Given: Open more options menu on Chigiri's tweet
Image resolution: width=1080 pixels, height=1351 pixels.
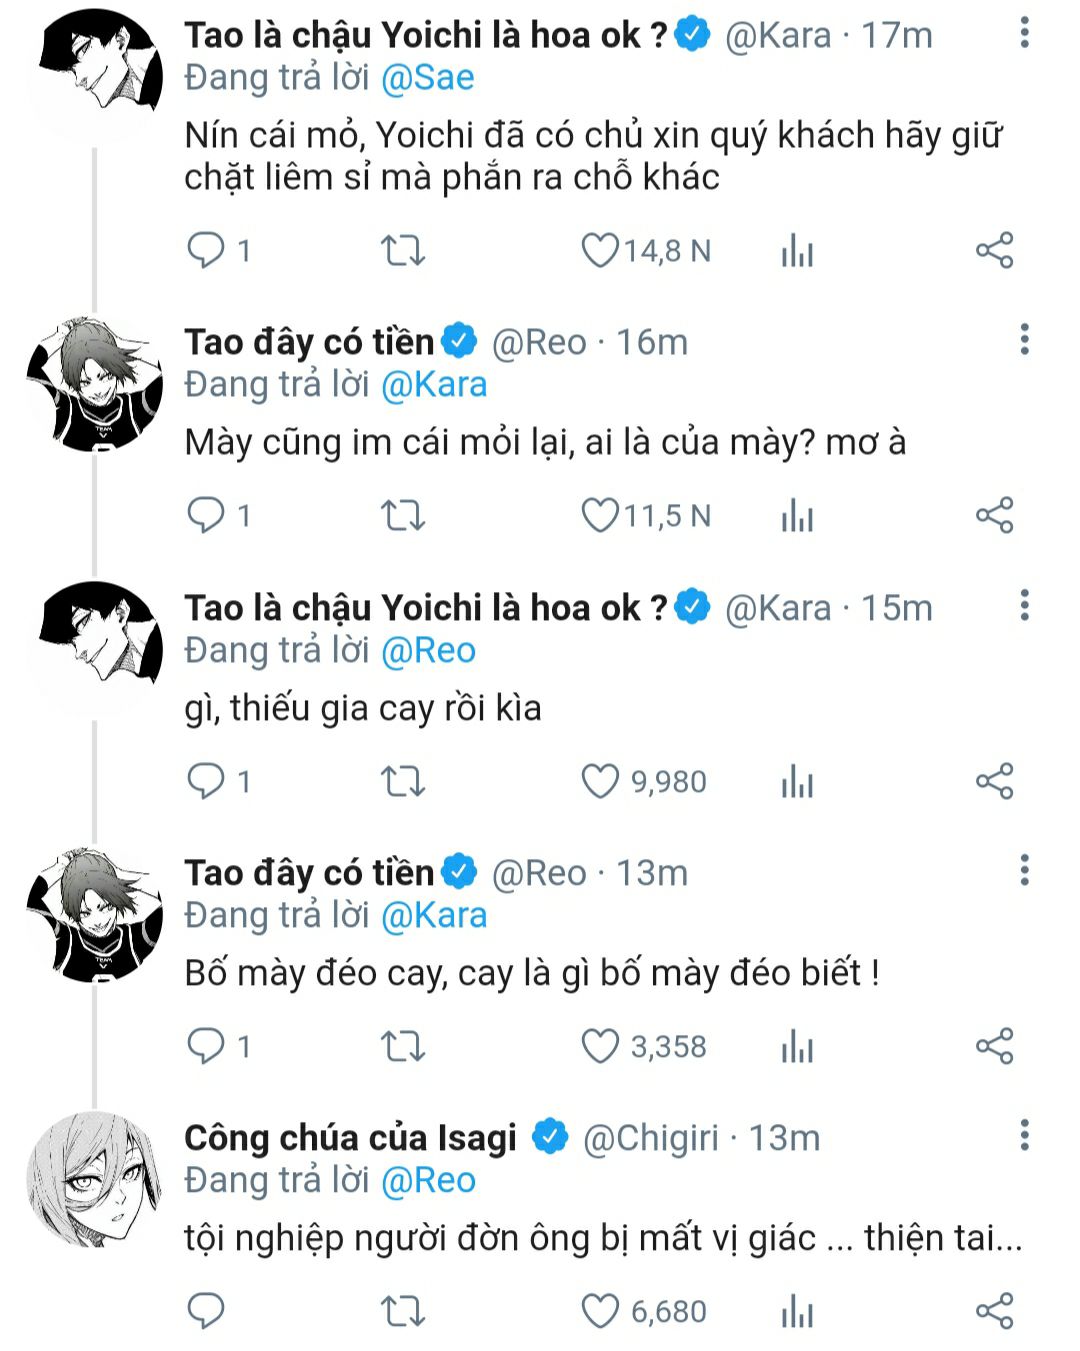Looking at the screenshot, I should pyautogui.click(x=1024, y=1136).
